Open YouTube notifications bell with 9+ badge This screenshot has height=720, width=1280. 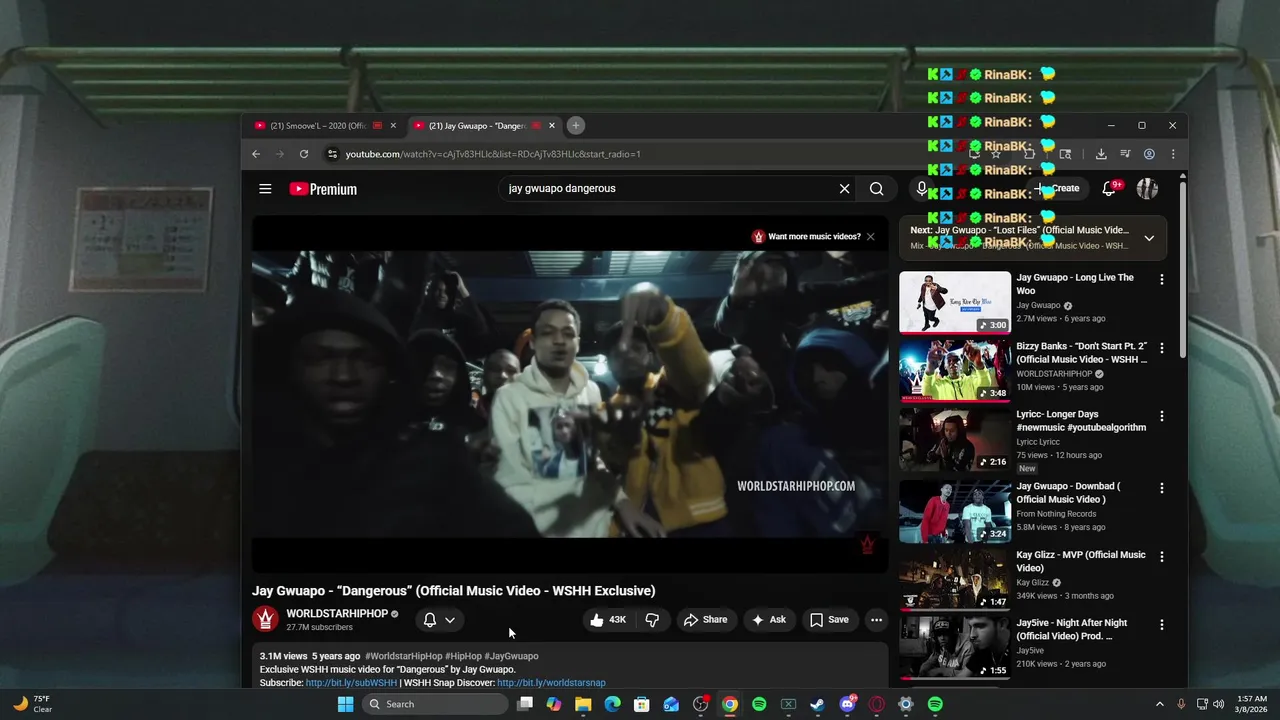tap(1109, 188)
